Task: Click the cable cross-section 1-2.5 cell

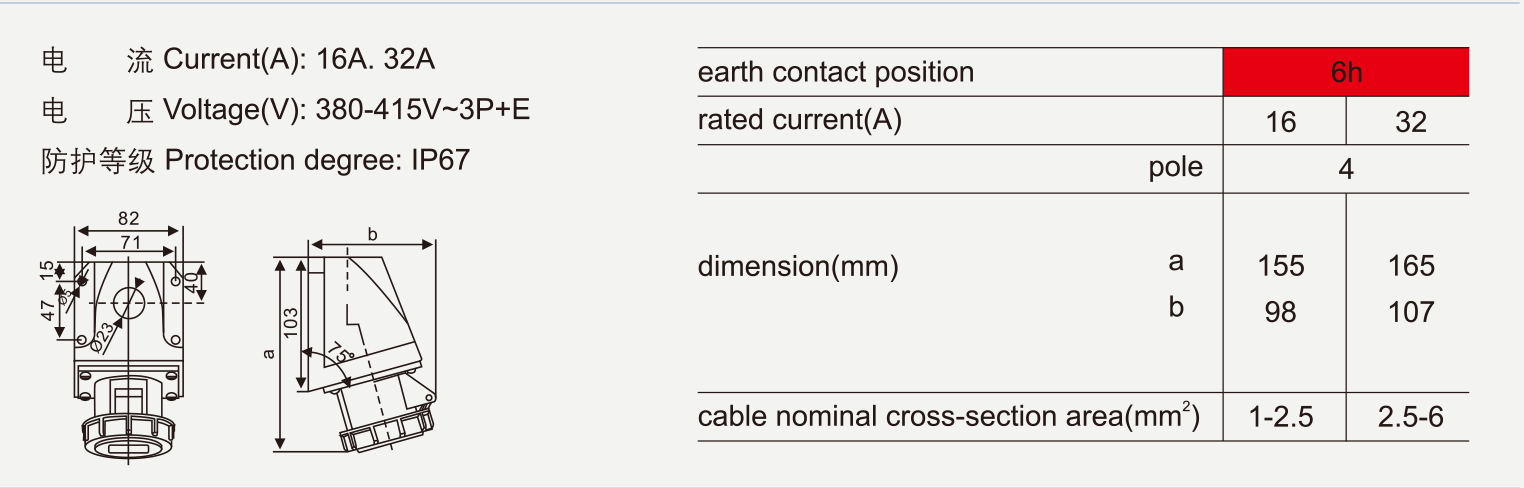Action: (x=1280, y=417)
